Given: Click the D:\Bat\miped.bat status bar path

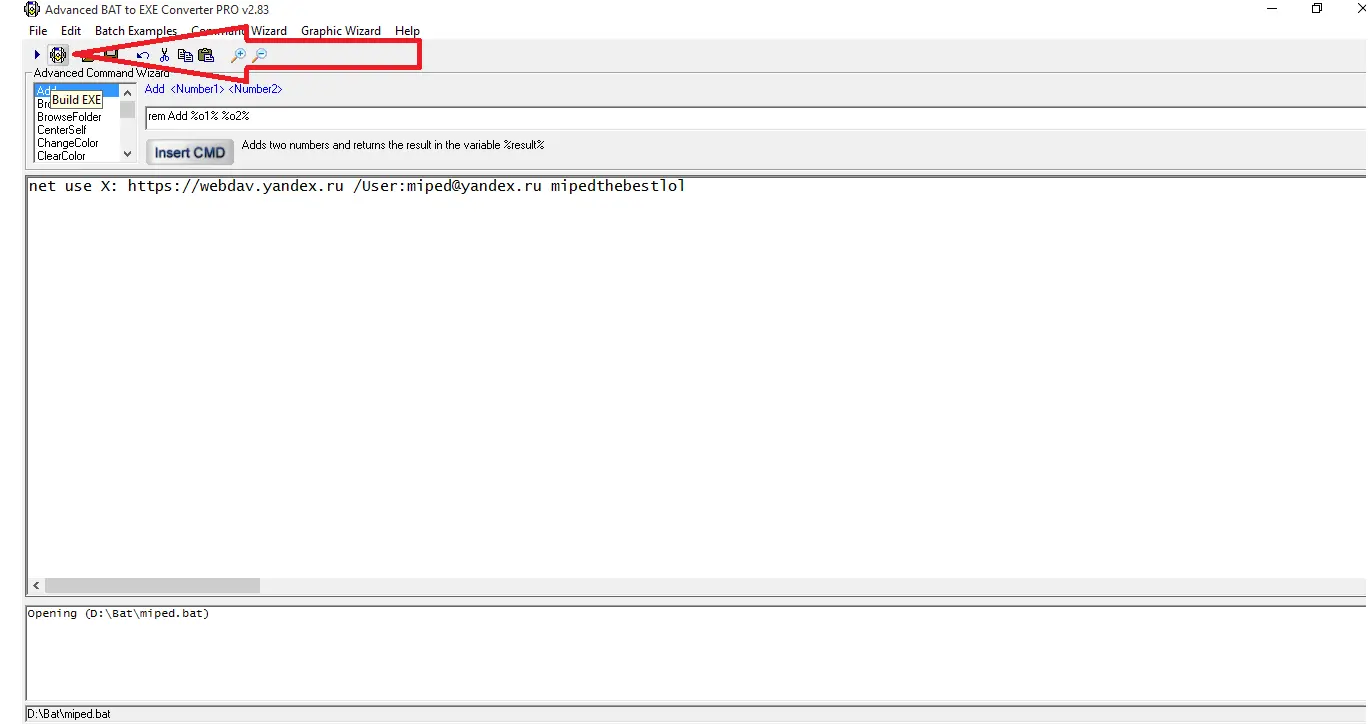Looking at the screenshot, I should 69,714.
